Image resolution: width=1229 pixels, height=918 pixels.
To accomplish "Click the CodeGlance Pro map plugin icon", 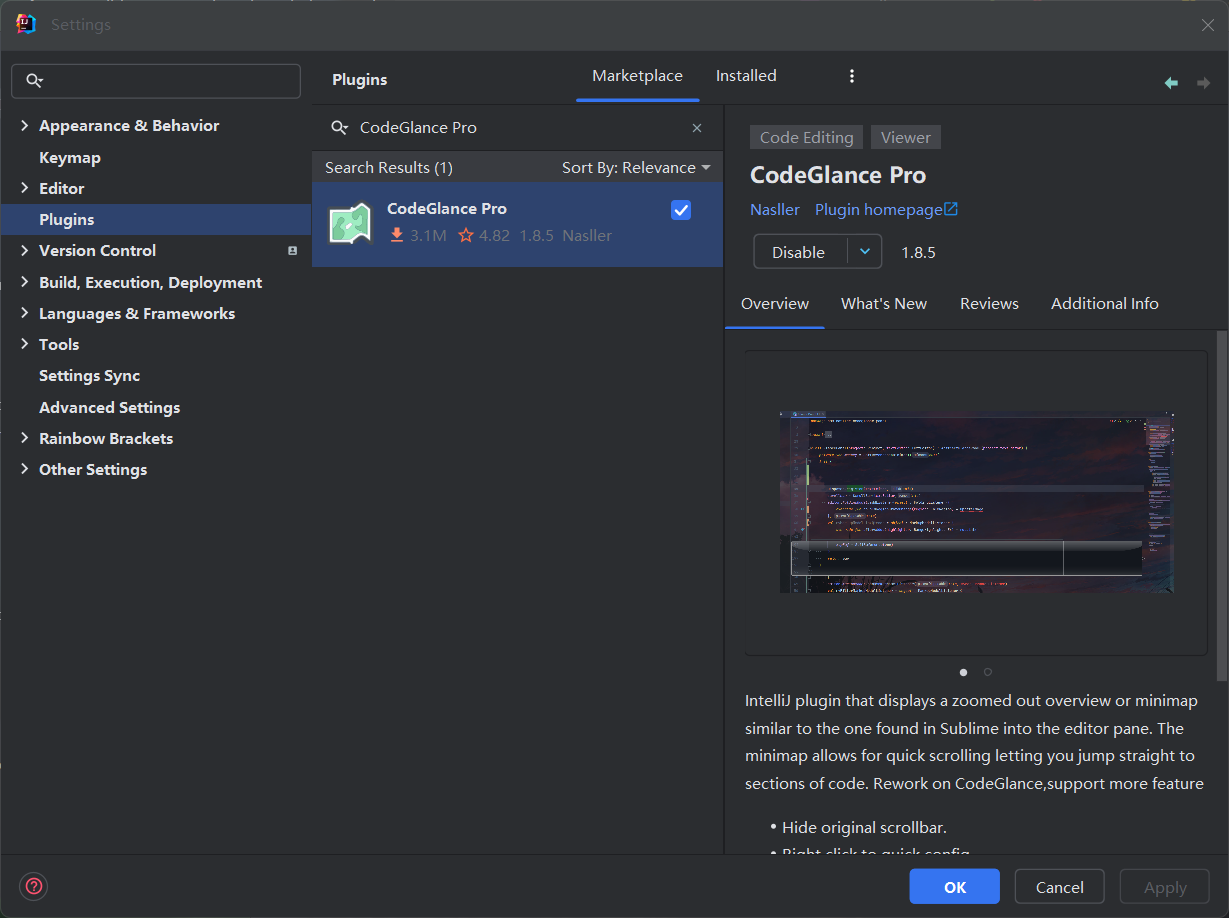I will tap(350, 223).
